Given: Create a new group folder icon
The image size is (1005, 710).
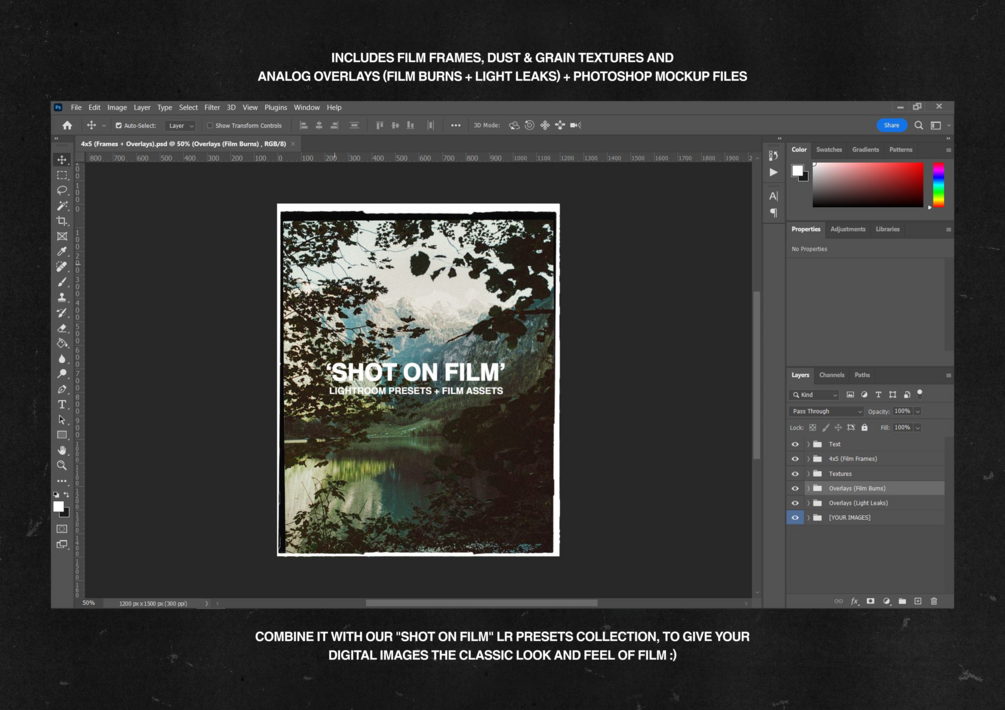Looking at the screenshot, I should tap(902, 601).
